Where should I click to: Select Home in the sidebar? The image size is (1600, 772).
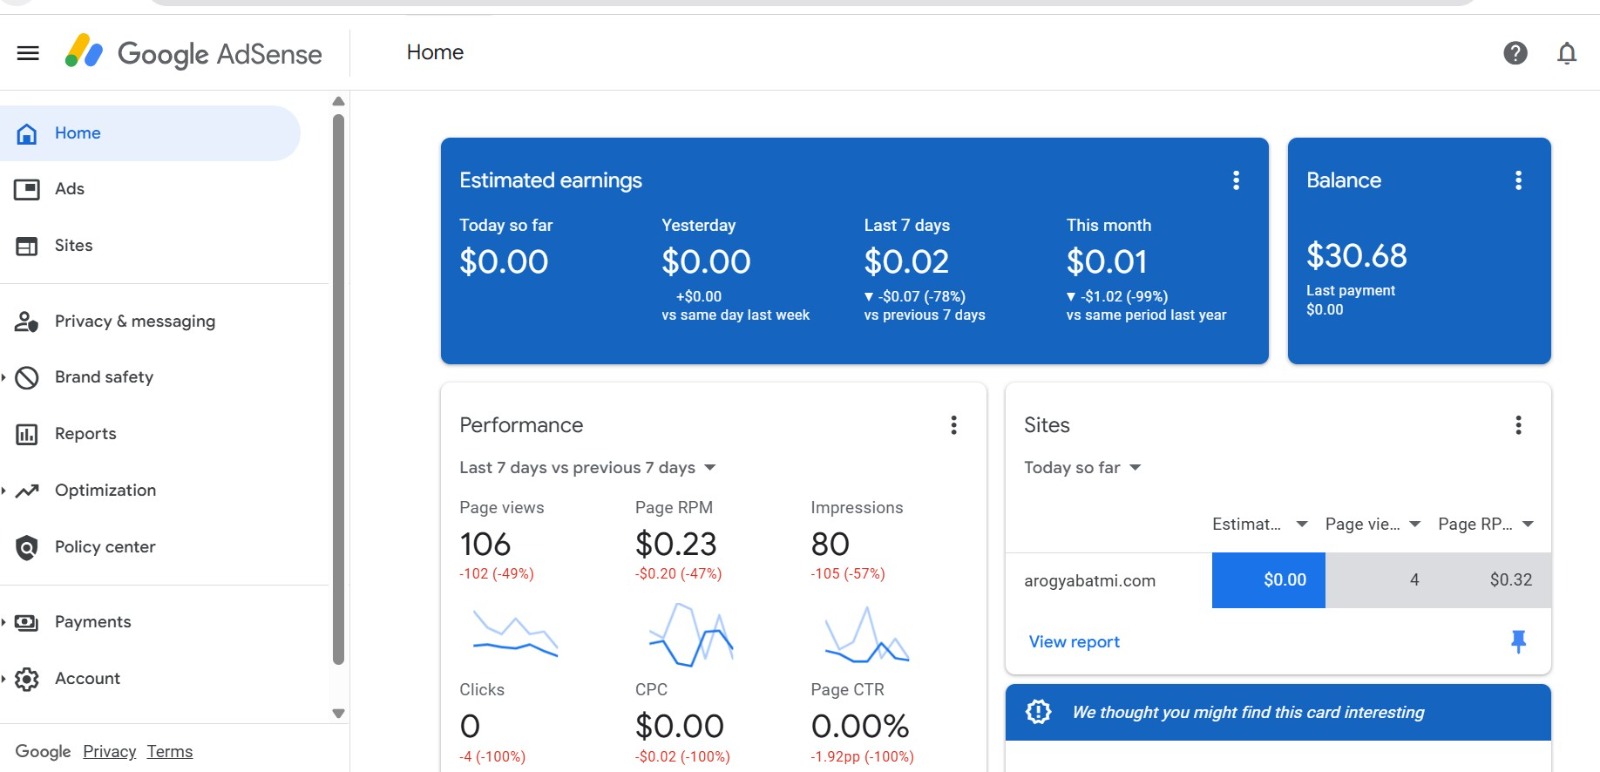(150, 134)
